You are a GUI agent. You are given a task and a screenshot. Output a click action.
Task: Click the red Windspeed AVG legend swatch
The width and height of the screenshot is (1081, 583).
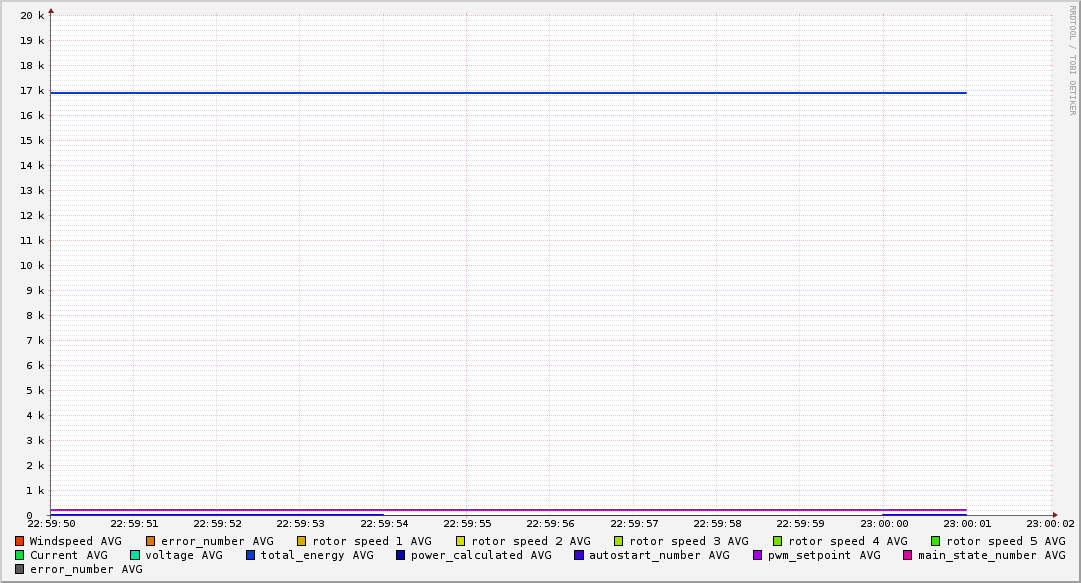(x=20, y=541)
